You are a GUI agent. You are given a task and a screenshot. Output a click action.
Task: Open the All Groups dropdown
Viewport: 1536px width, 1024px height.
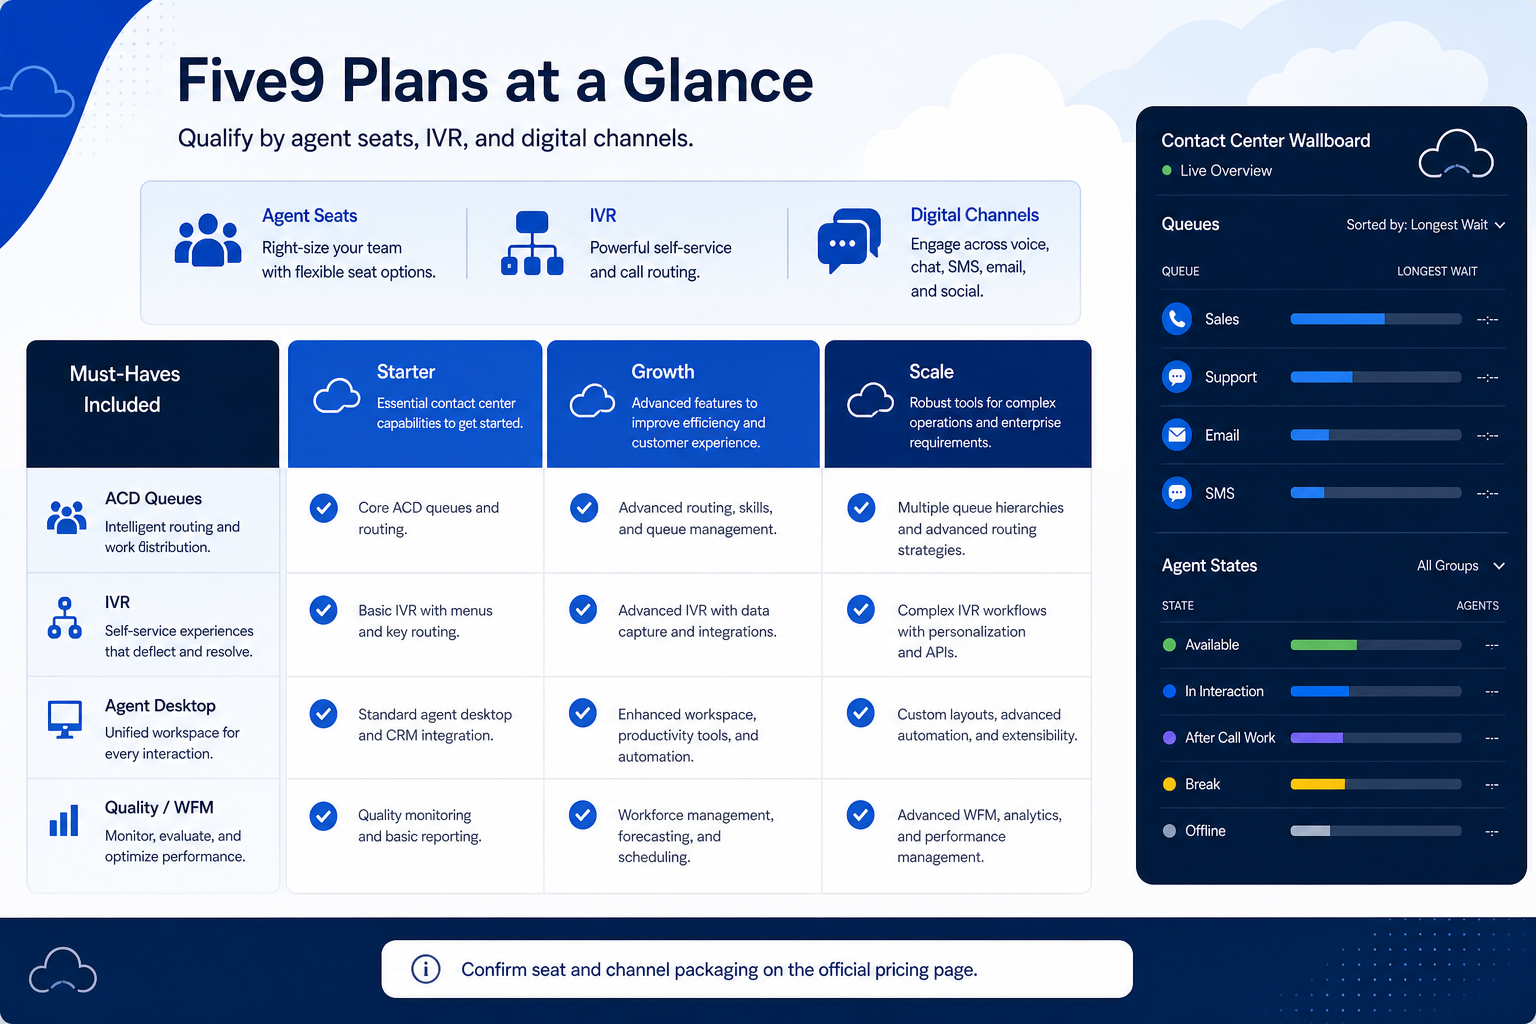[1461, 566]
